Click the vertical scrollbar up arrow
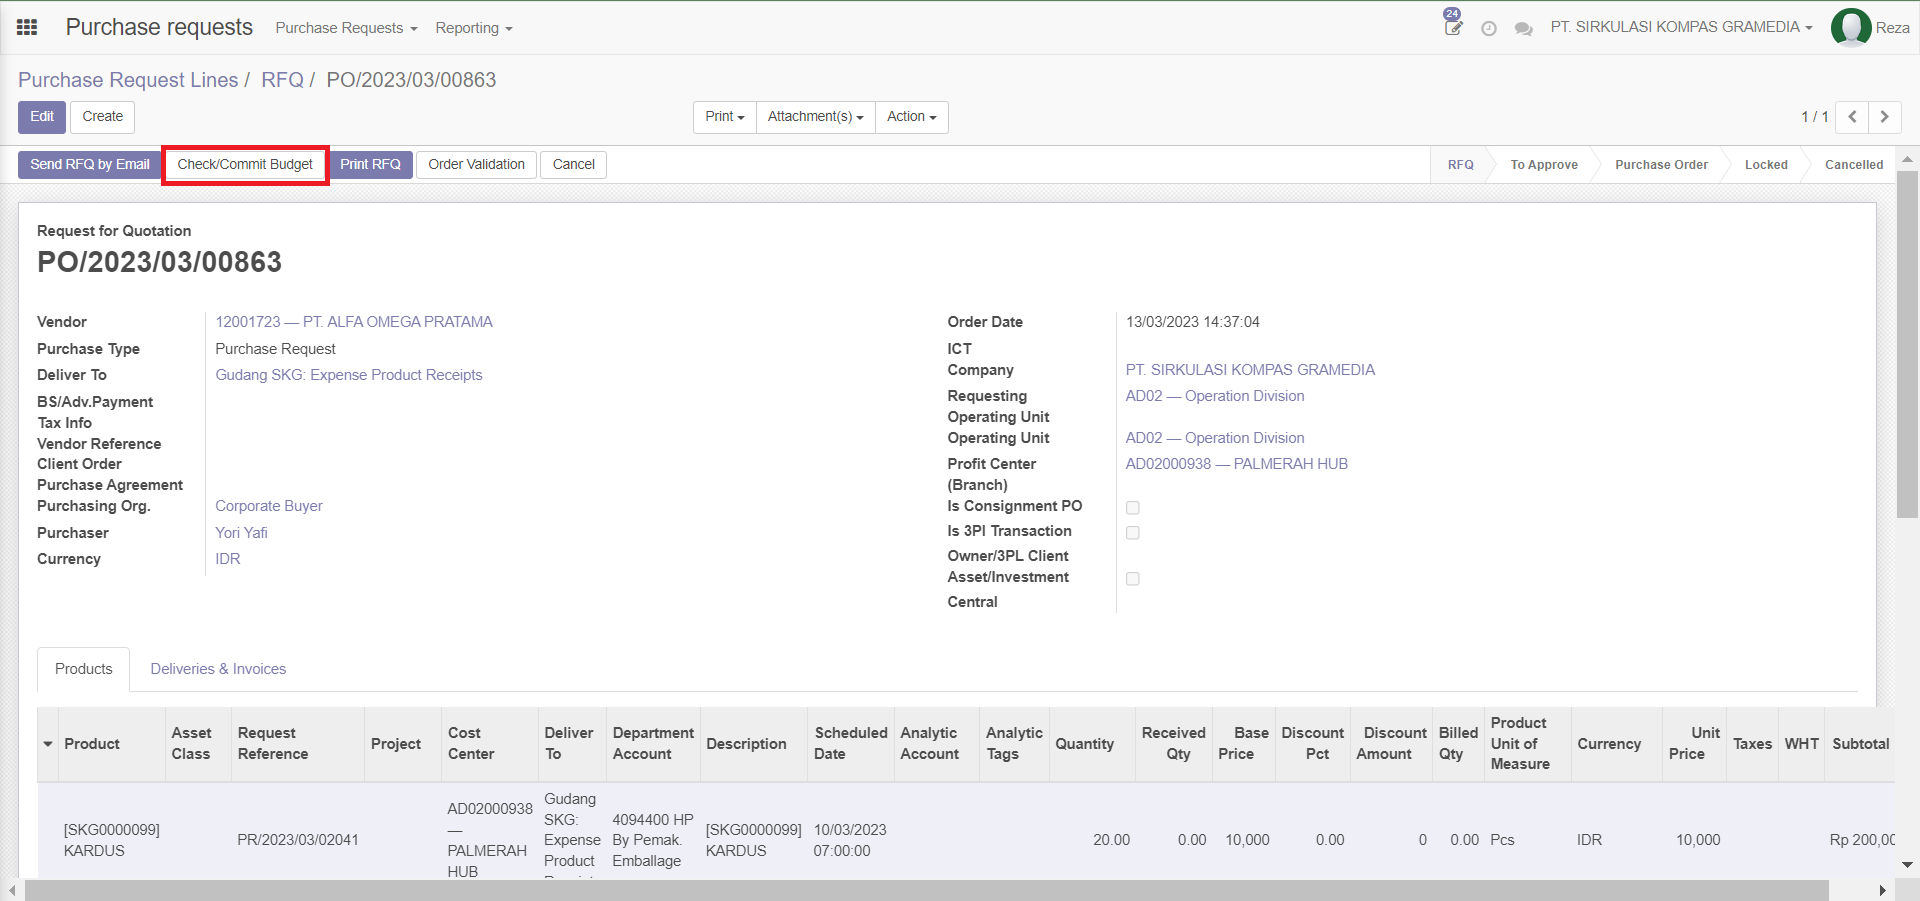 [1907, 159]
